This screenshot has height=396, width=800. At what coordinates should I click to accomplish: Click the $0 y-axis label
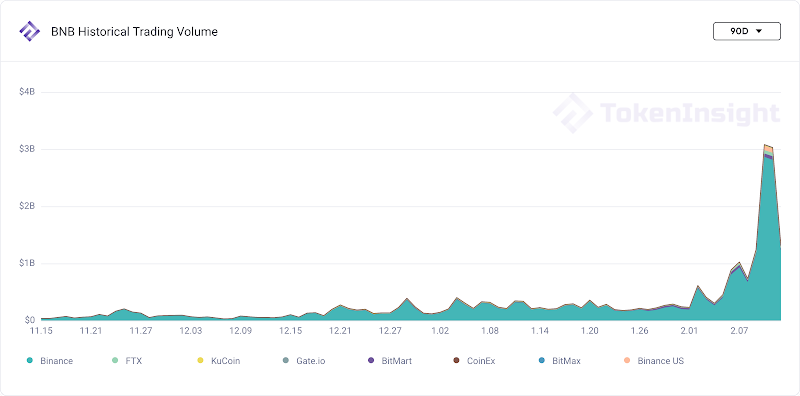click(x=29, y=320)
